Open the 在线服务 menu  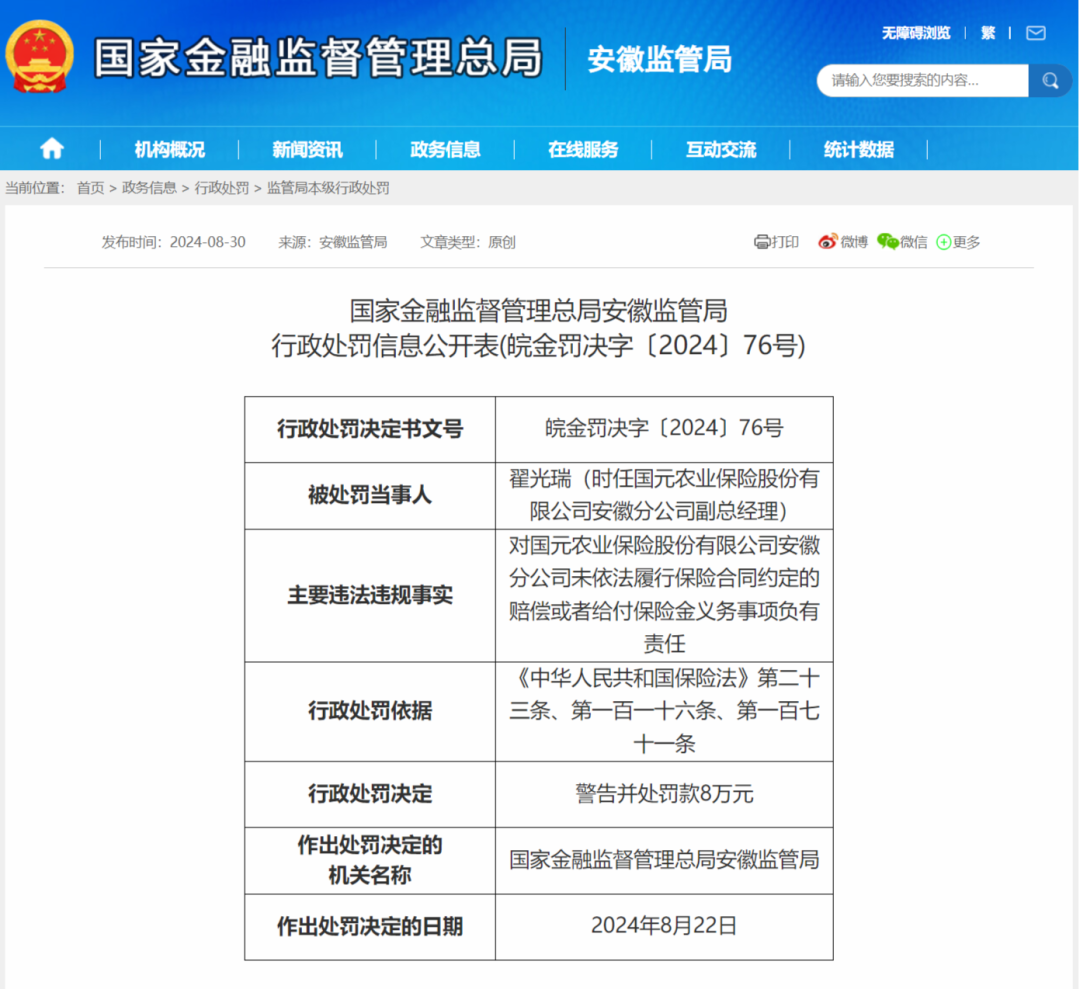[x=583, y=149]
